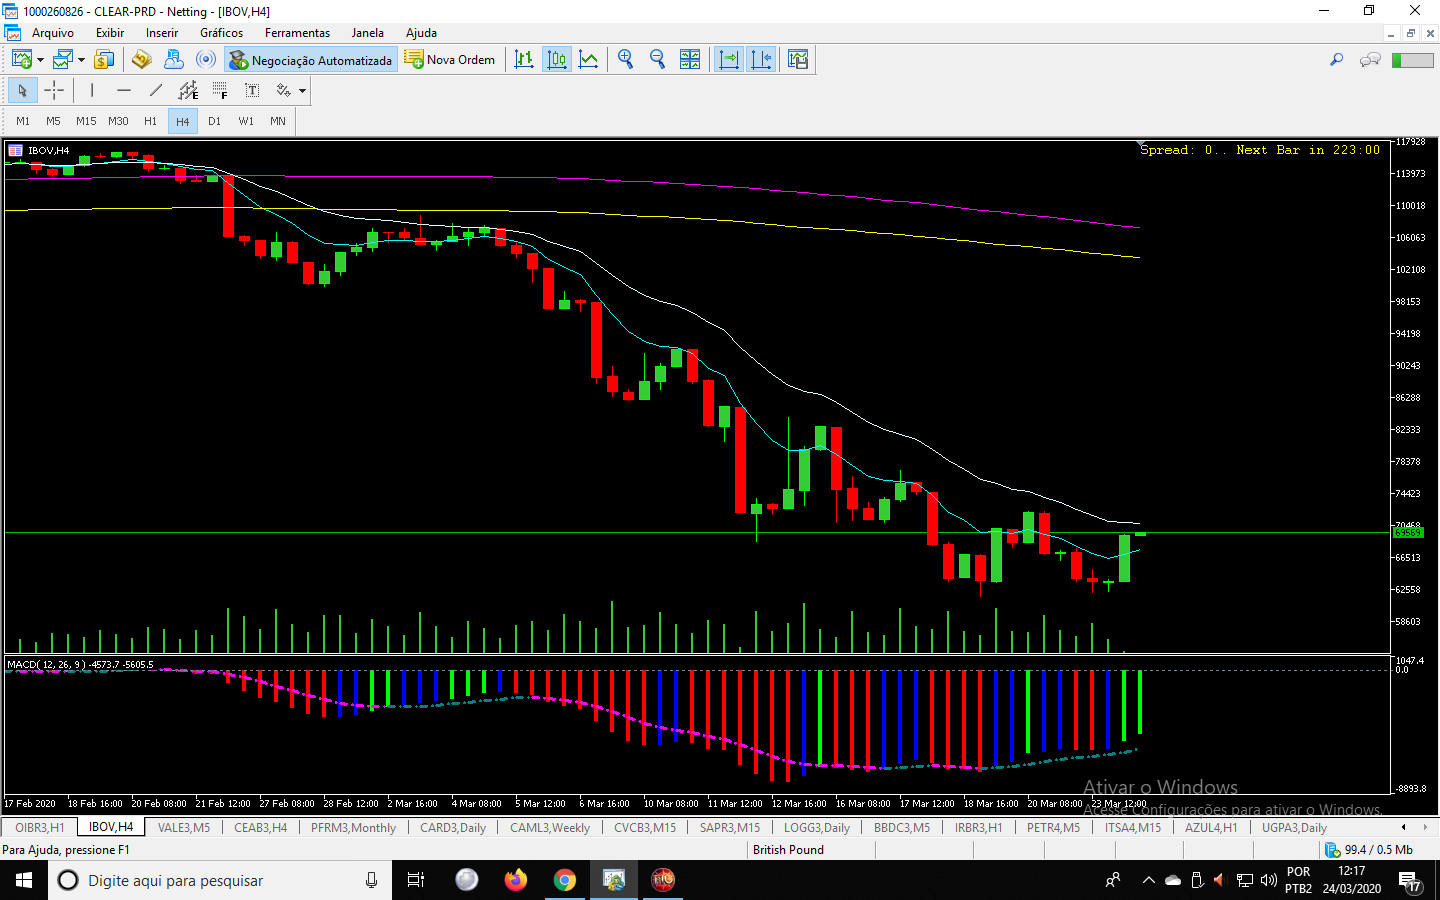Open the Janela menu
Viewport: 1440px width, 900px height.
tap(367, 33)
